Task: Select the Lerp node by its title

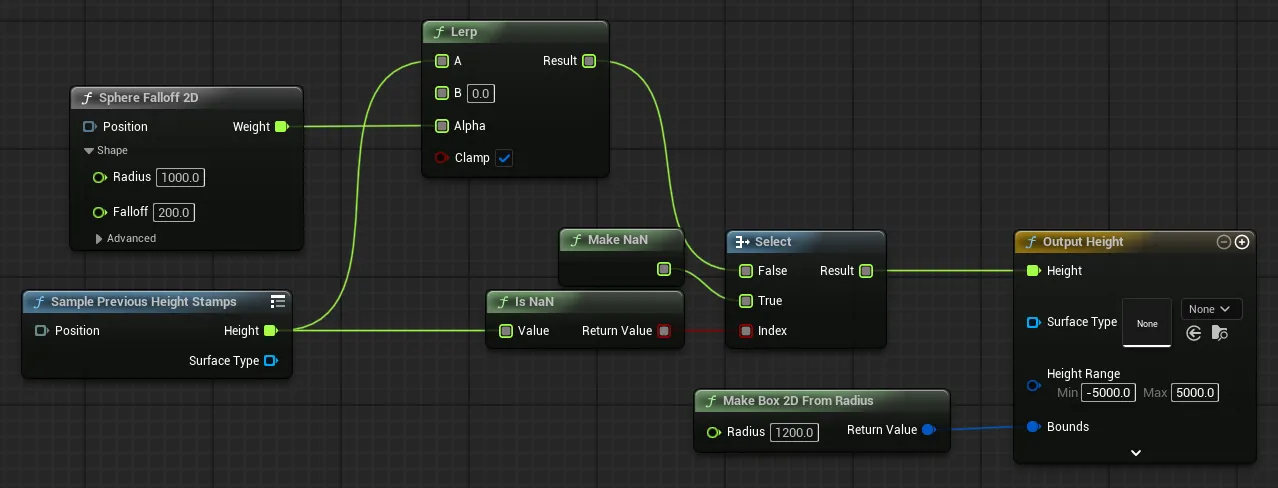Action: pyautogui.click(x=464, y=32)
